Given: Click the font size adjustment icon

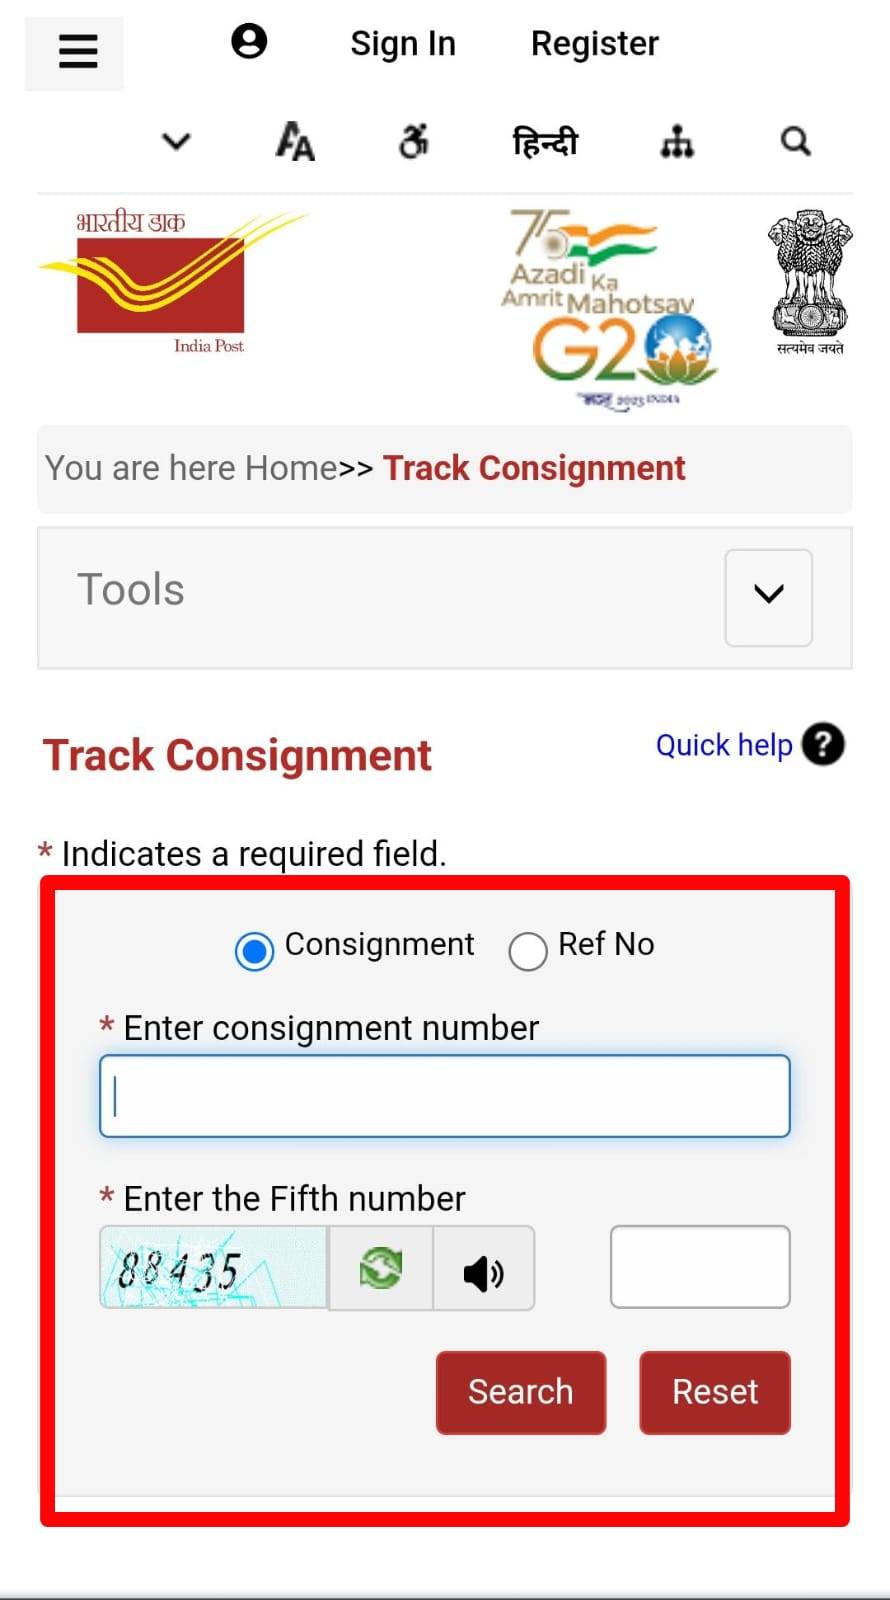Looking at the screenshot, I should point(295,142).
